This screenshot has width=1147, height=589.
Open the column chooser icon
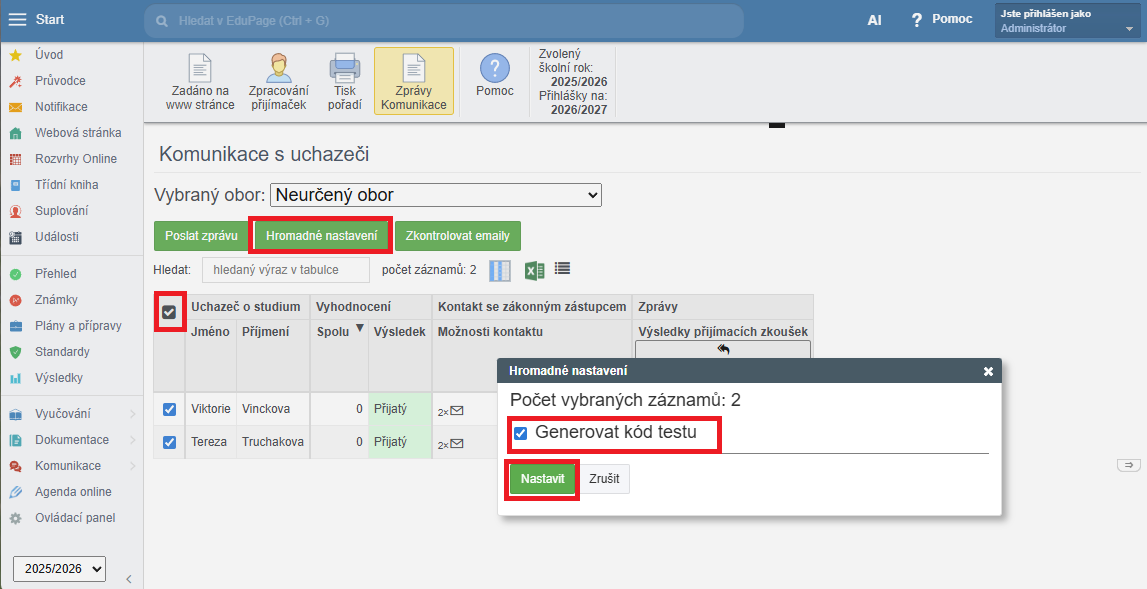point(500,270)
